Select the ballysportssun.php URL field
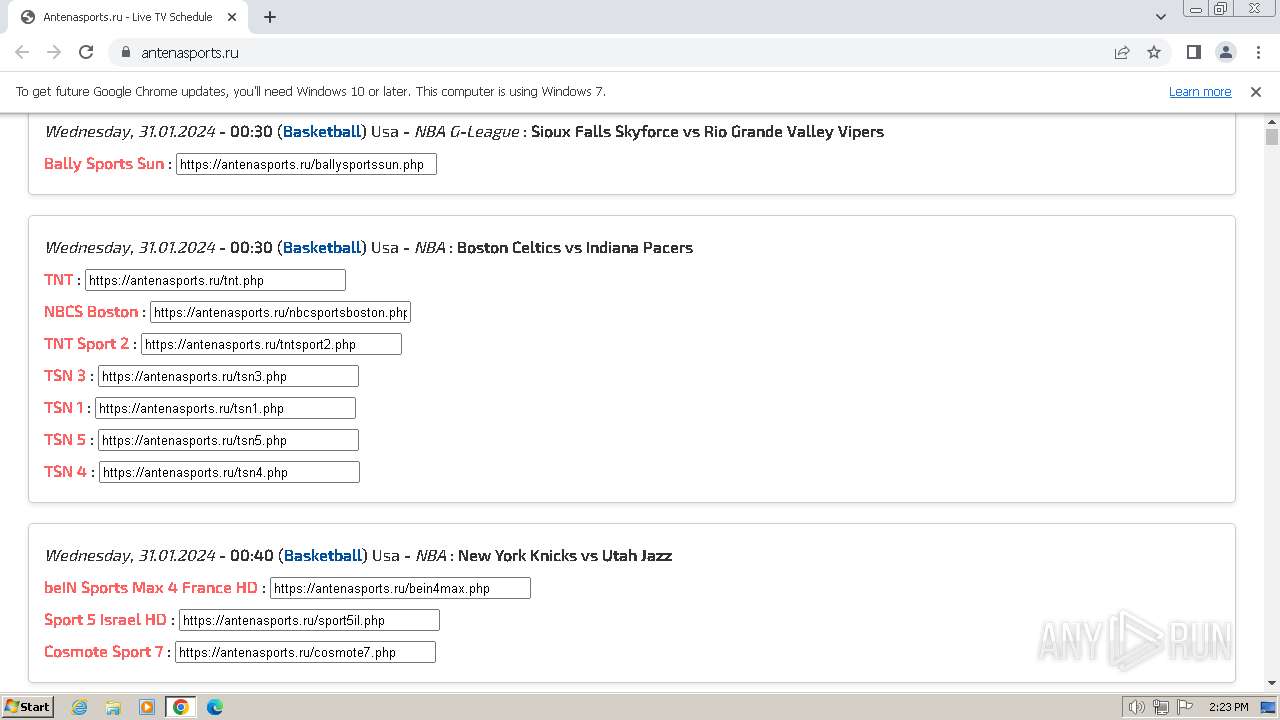1280x720 pixels. pos(306,164)
